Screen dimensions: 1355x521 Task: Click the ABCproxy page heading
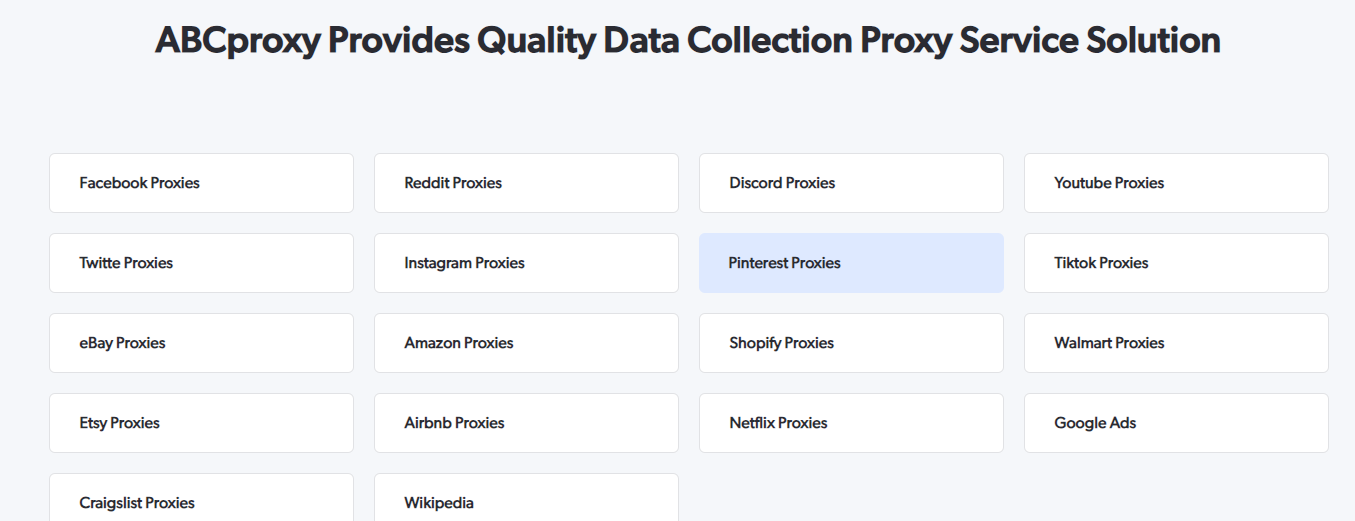point(688,41)
